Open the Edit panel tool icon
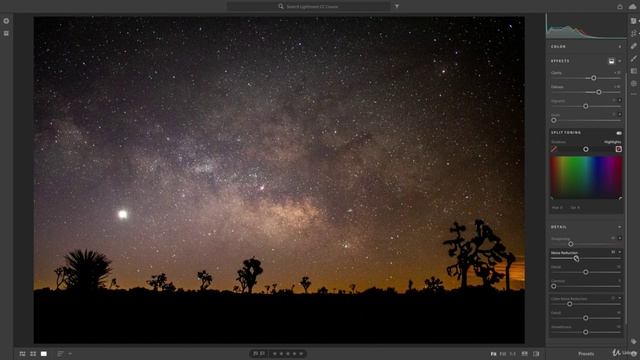640x360 pixels. [x=633, y=21]
